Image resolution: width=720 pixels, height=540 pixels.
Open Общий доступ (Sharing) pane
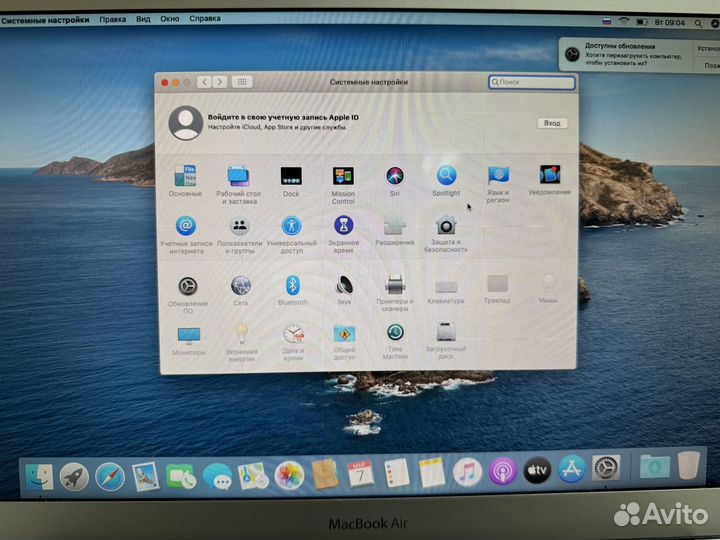coord(344,342)
